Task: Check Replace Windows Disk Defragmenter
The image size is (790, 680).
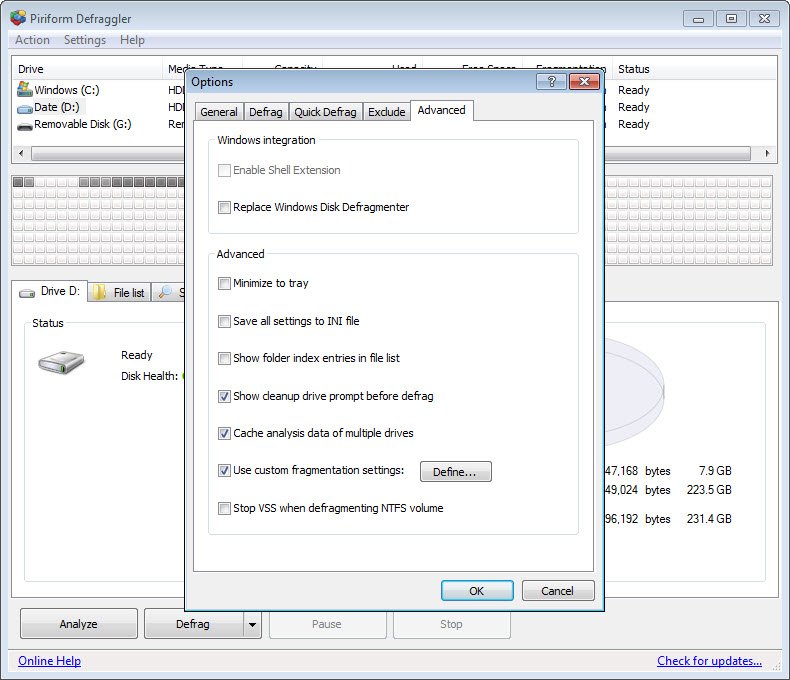Action: 224,208
